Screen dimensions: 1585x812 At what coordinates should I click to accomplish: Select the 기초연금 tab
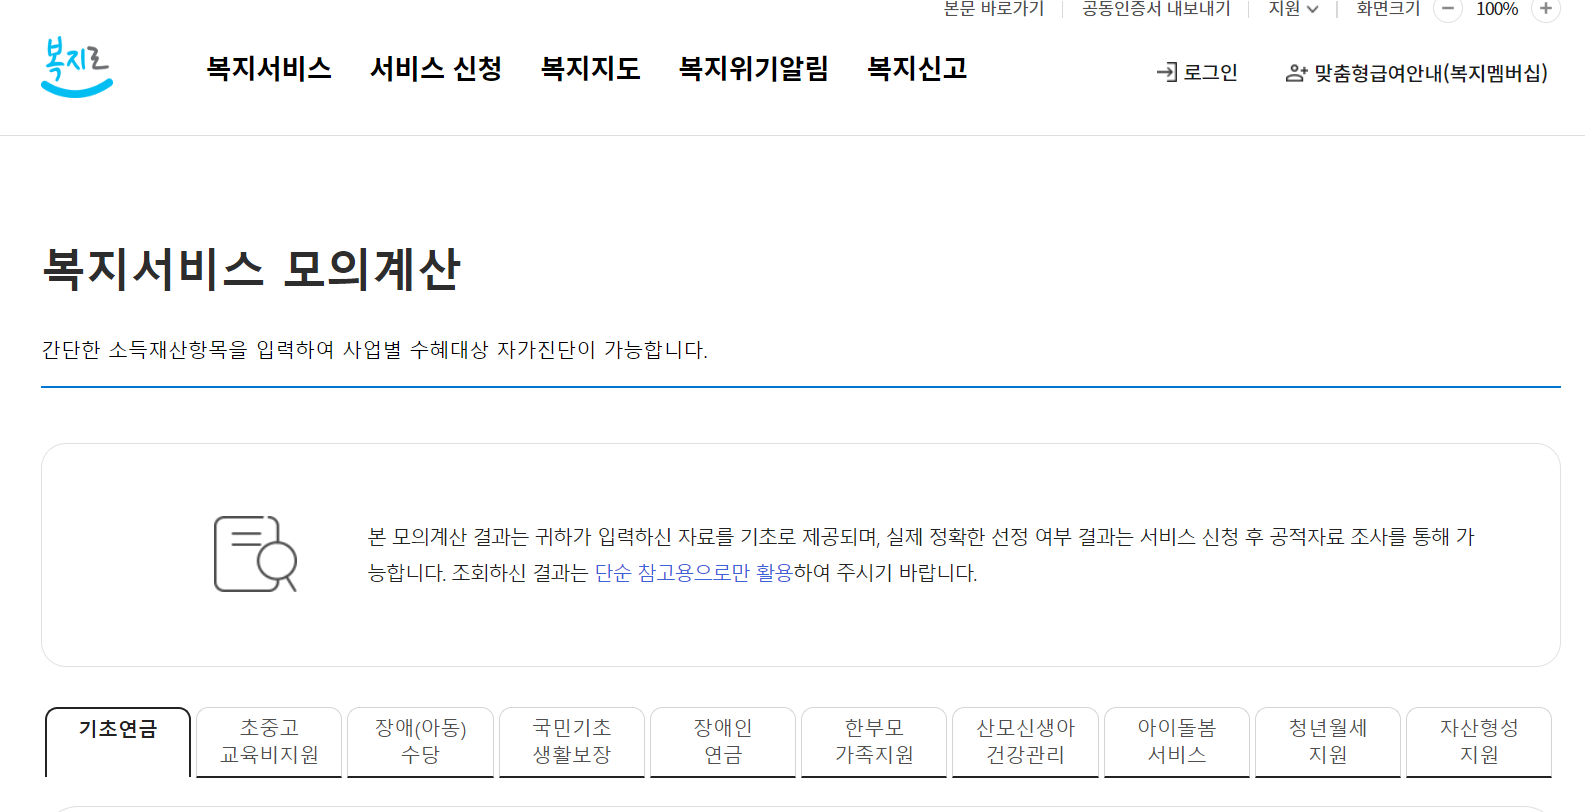point(118,741)
